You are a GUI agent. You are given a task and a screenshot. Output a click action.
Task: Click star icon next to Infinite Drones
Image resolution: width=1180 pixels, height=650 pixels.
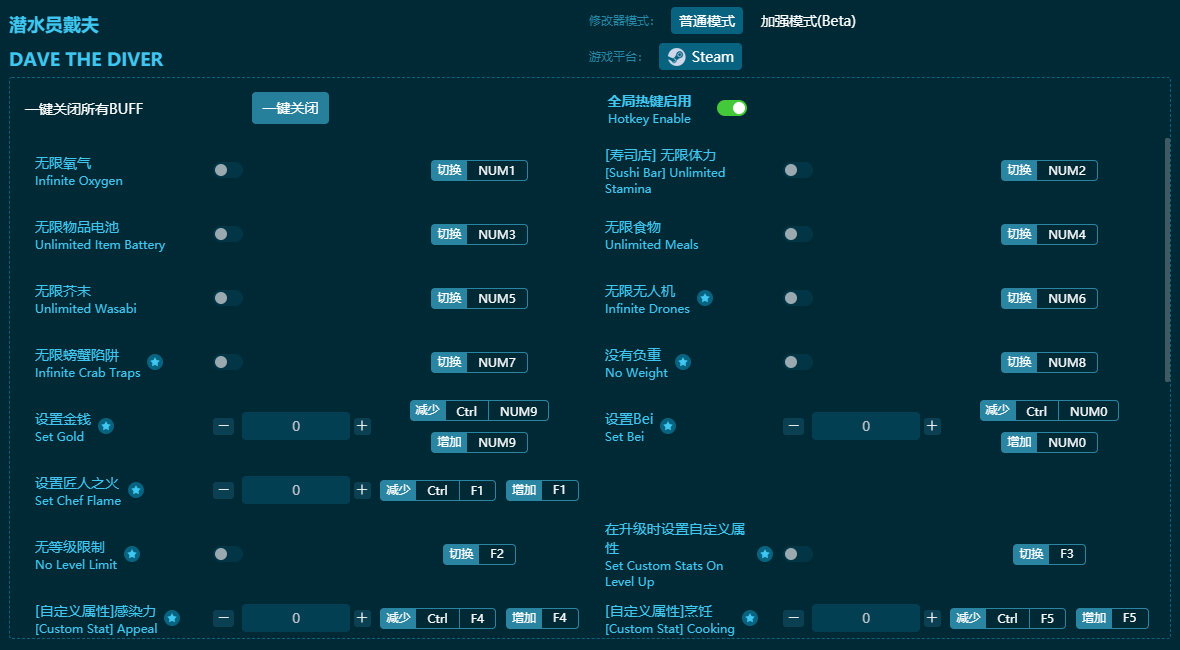tap(705, 298)
